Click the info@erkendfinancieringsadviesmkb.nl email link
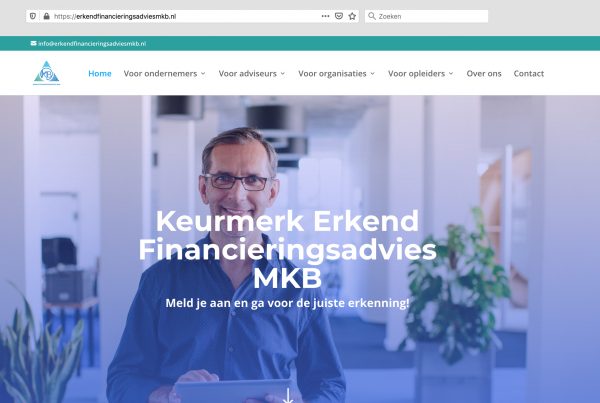 (92, 44)
